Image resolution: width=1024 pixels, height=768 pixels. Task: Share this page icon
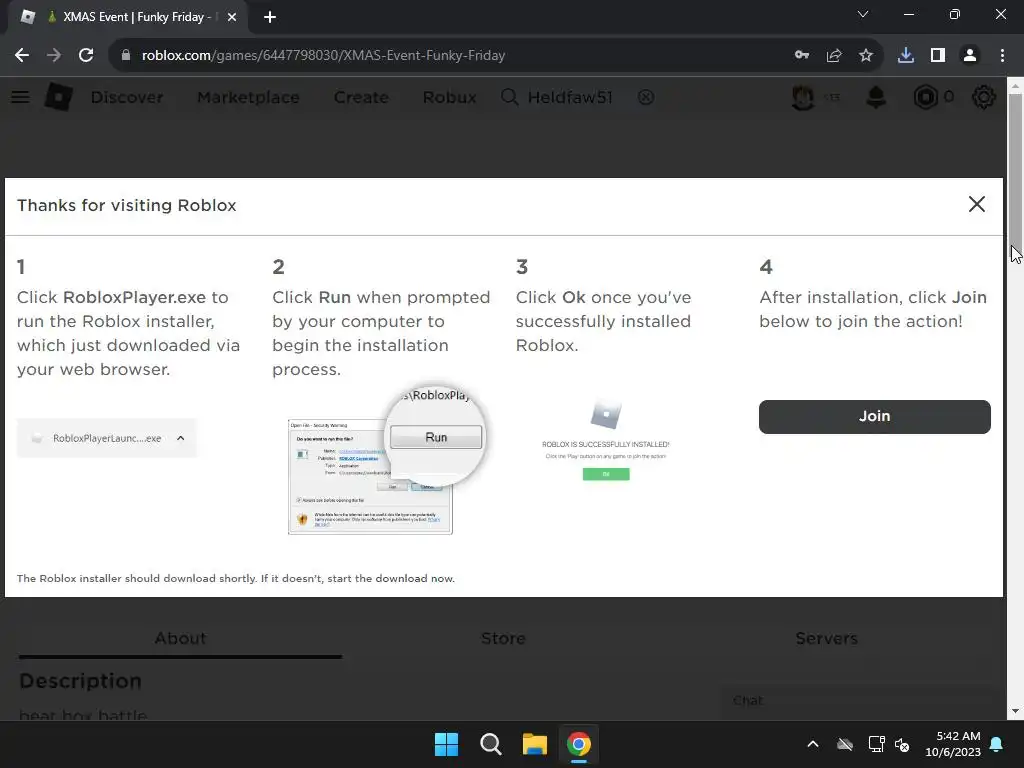pos(834,56)
